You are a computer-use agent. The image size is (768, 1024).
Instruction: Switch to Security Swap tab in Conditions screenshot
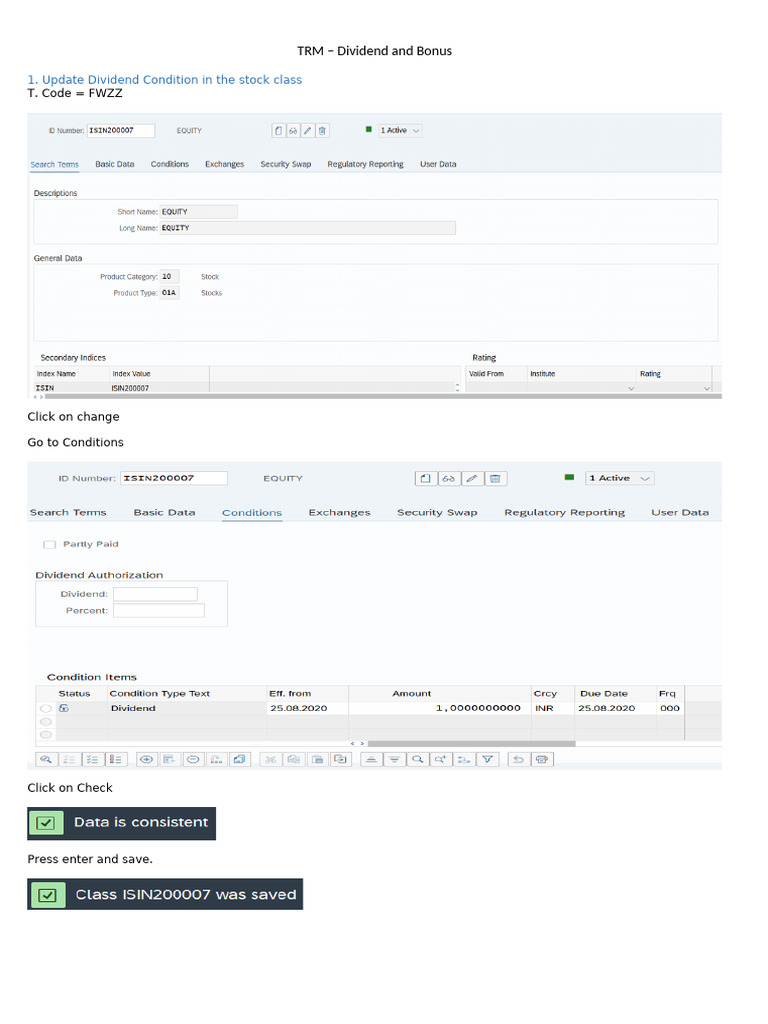pyautogui.click(x=438, y=513)
